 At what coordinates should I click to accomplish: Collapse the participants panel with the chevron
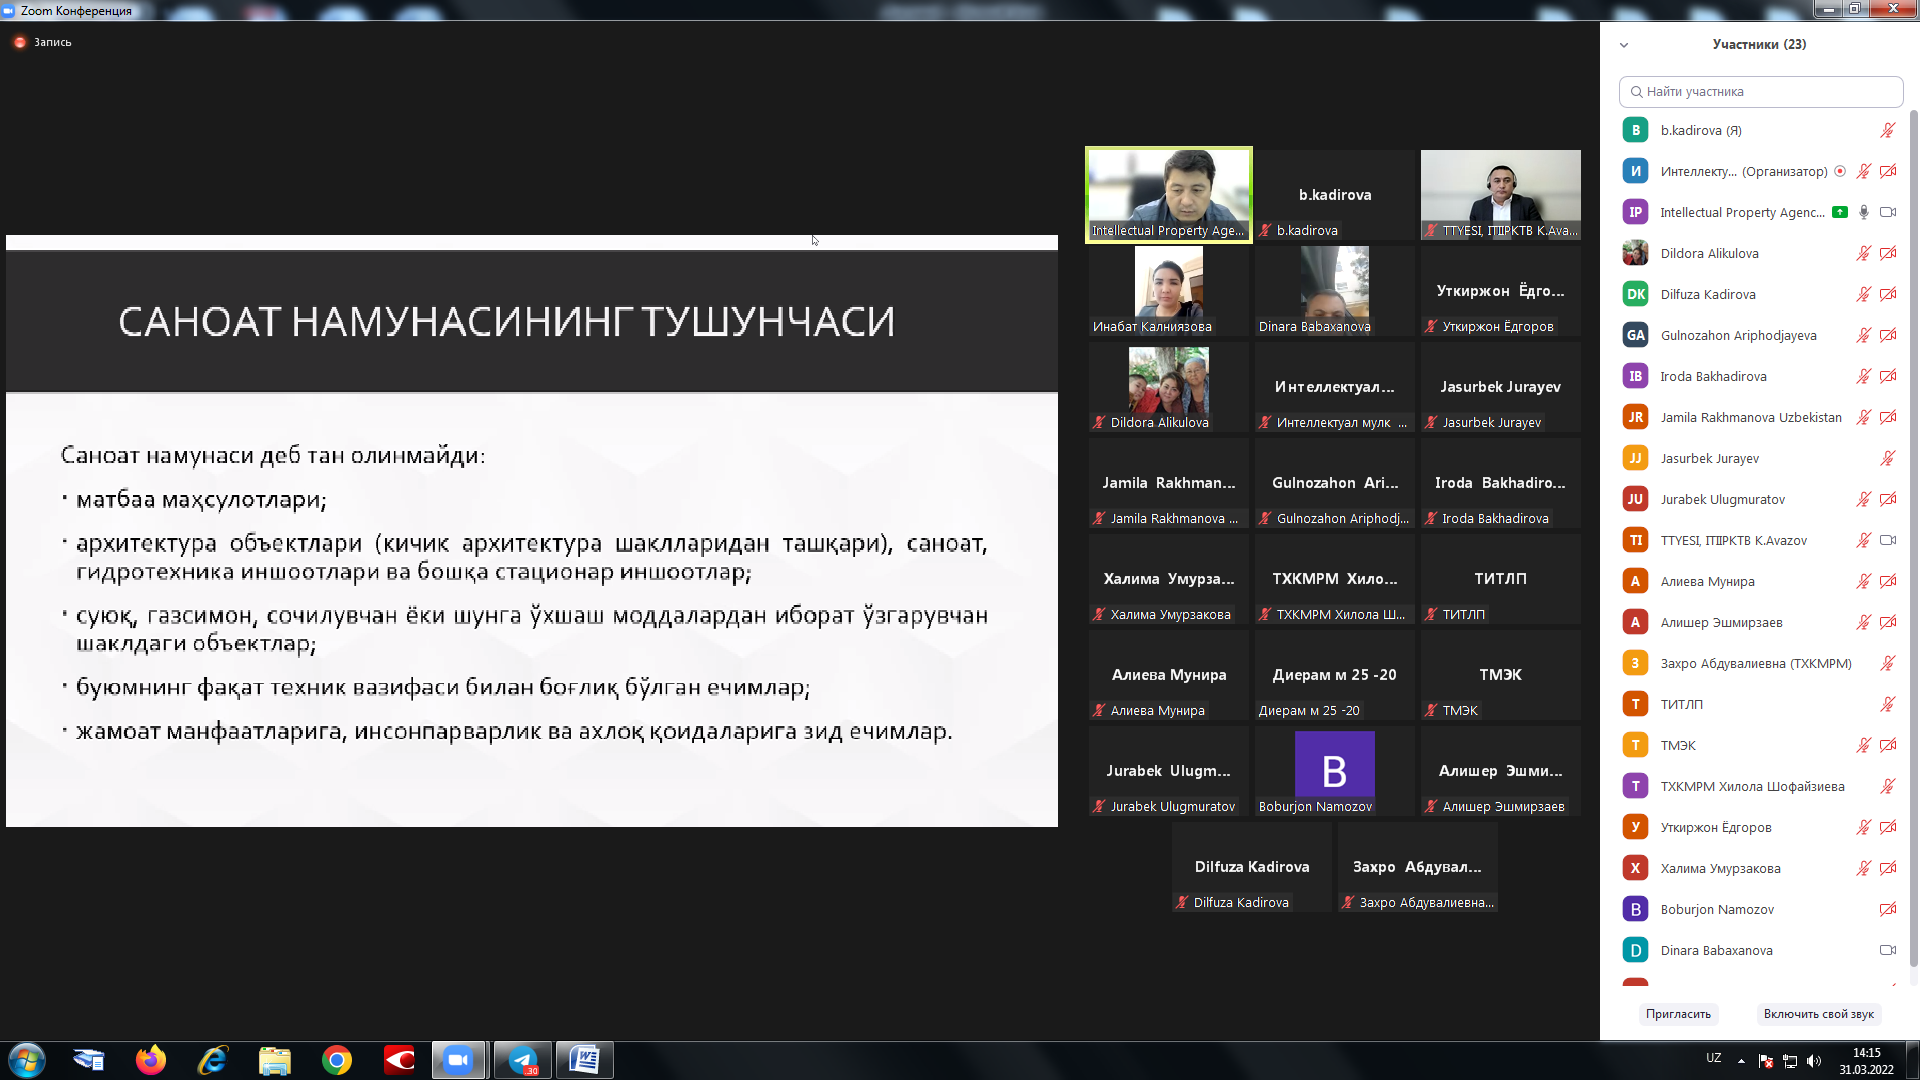(1624, 45)
